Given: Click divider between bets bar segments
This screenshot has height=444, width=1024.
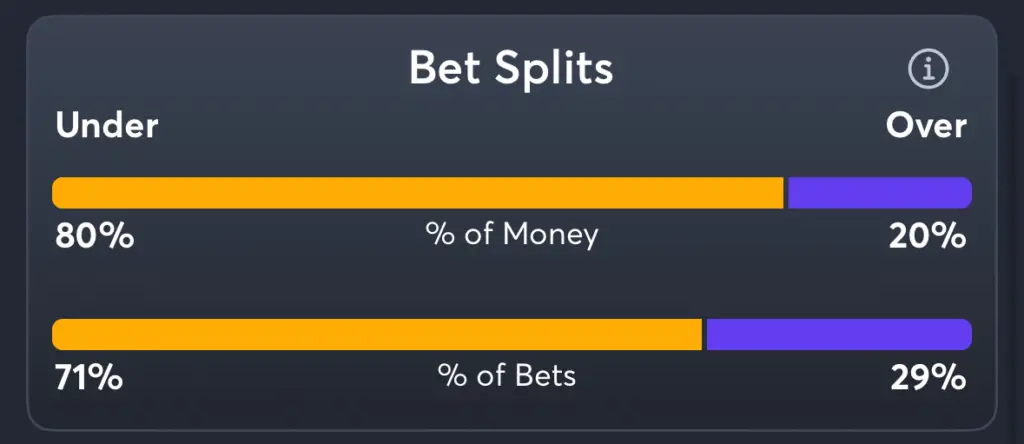Looking at the screenshot, I should pyautogui.click(x=705, y=334).
